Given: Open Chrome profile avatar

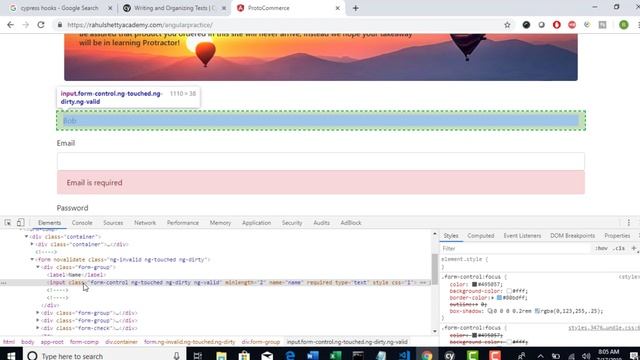Looking at the screenshot, I should 624,25.
